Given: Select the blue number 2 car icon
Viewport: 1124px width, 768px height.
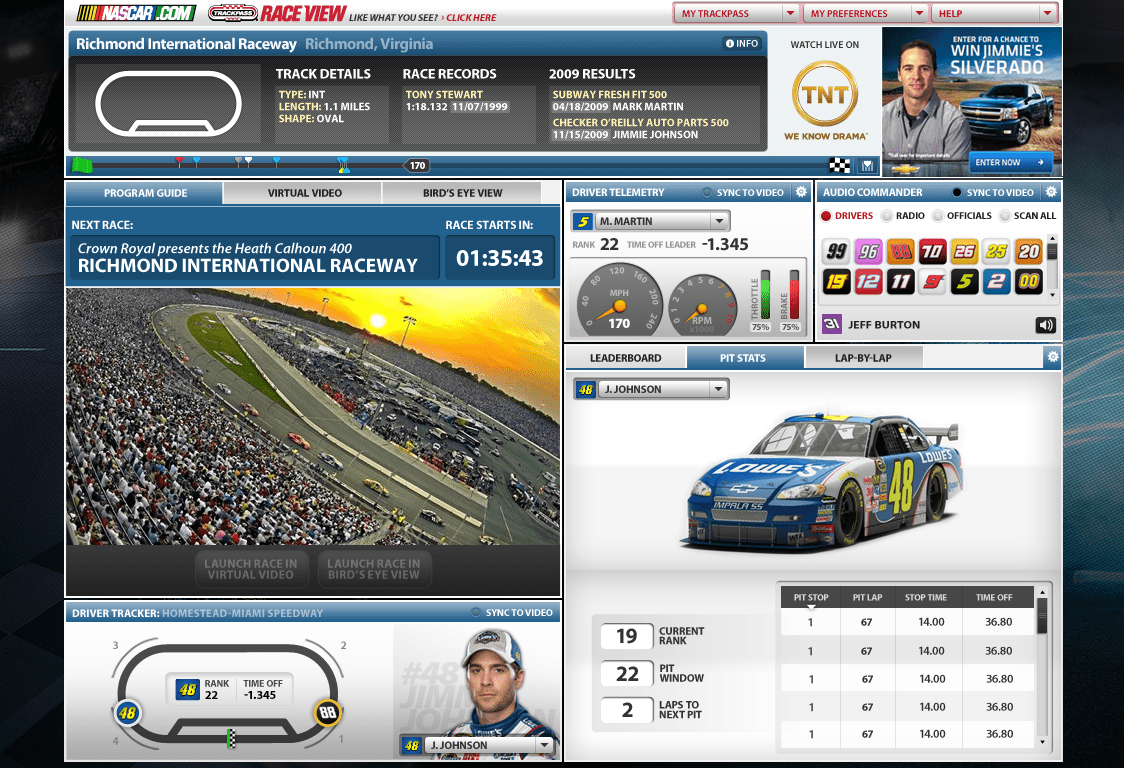Looking at the screenshot, I should [x=996, y=282].
